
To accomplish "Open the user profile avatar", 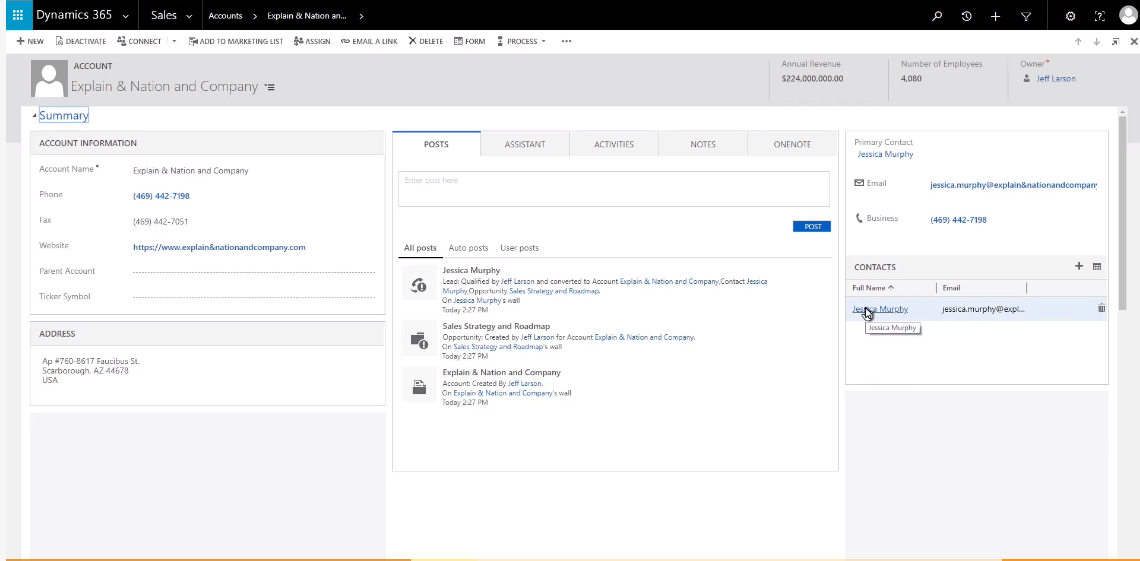I will click(x=1128, y=15).
